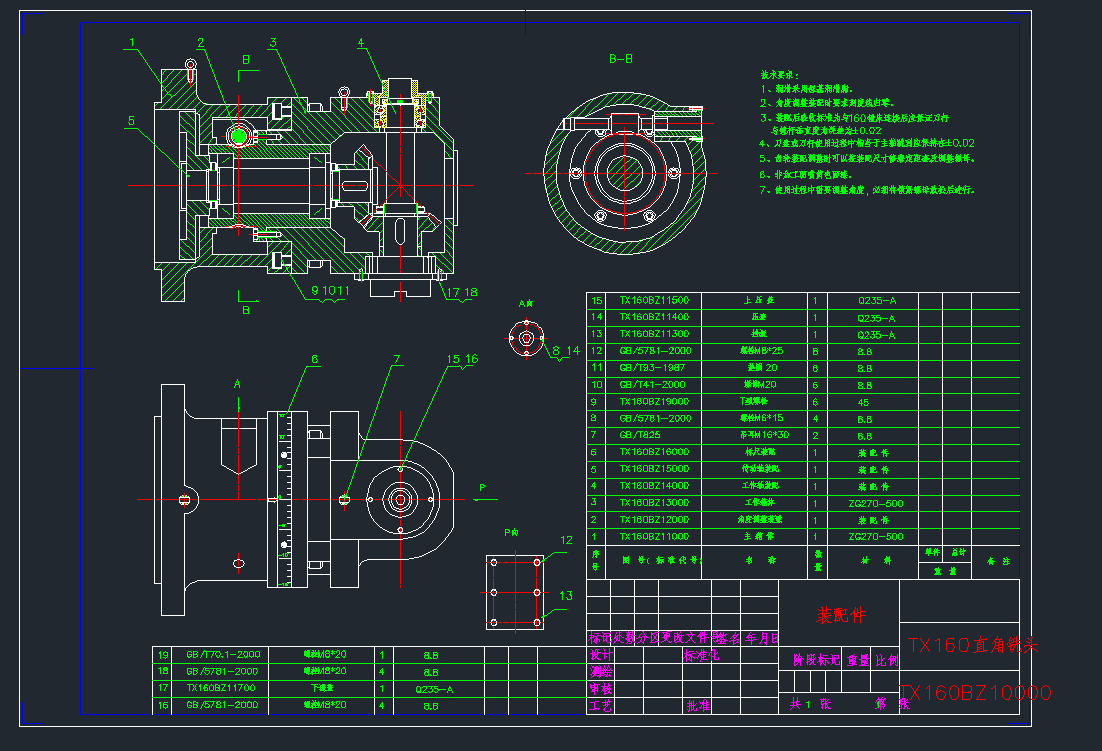Select the red title text TX160直角铣头

[972, 645]
